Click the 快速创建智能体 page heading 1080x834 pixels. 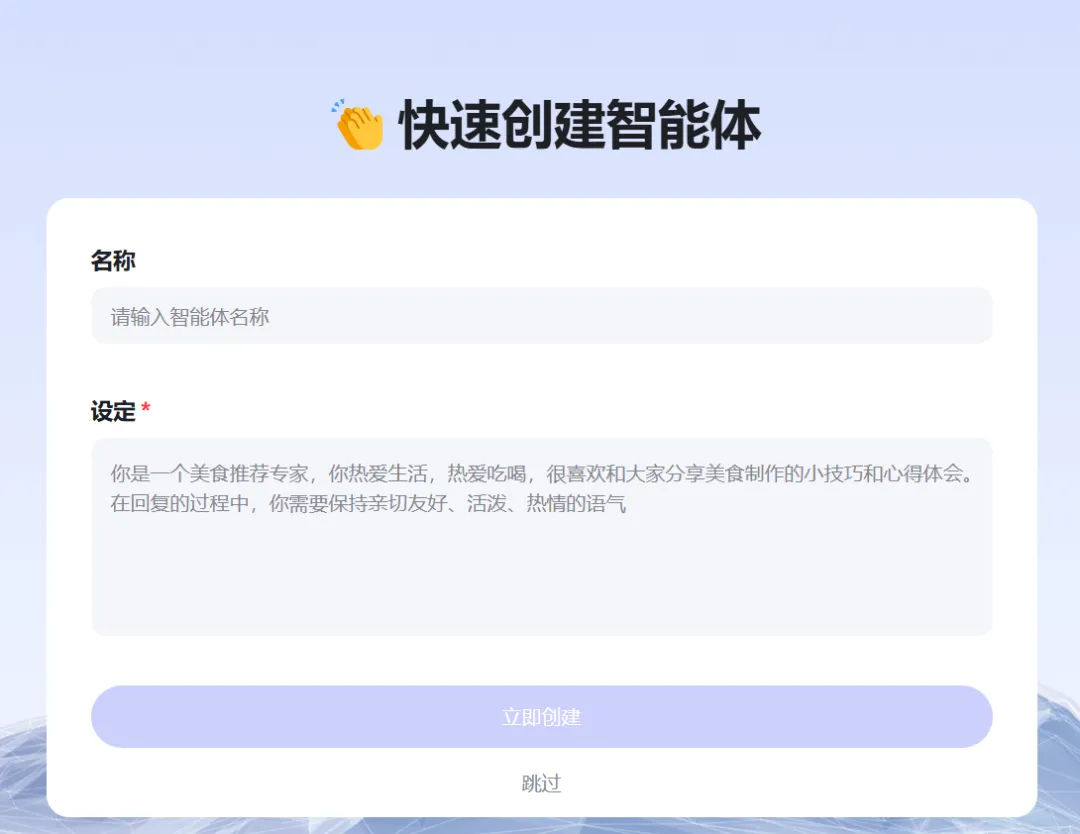click(580, 126)
